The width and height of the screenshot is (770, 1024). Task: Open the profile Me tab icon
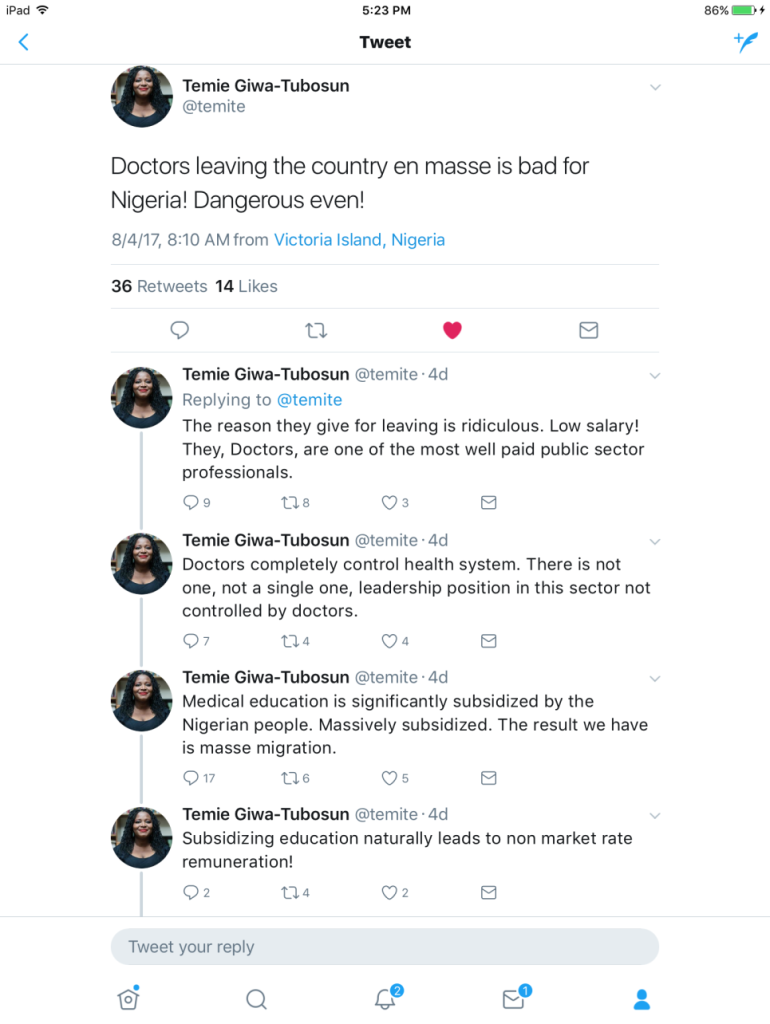coord(642,999)
